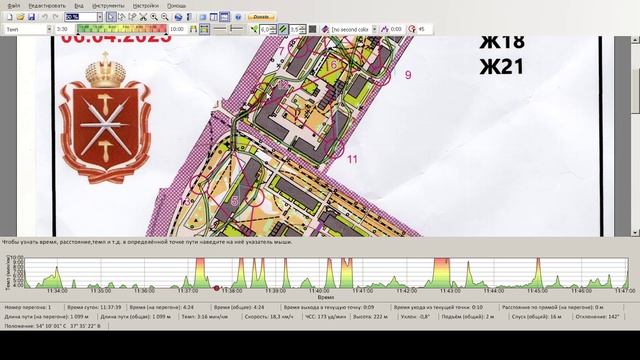
Task: Open the Редактировать menu
Action: 47,6
